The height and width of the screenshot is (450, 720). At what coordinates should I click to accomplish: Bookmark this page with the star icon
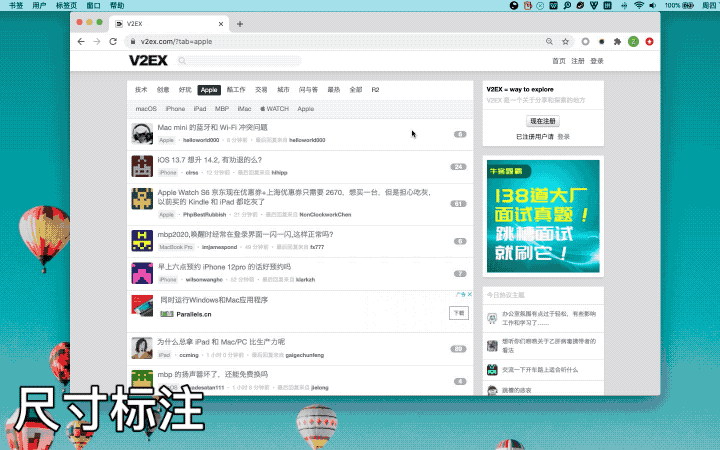[x=565, y=41]
